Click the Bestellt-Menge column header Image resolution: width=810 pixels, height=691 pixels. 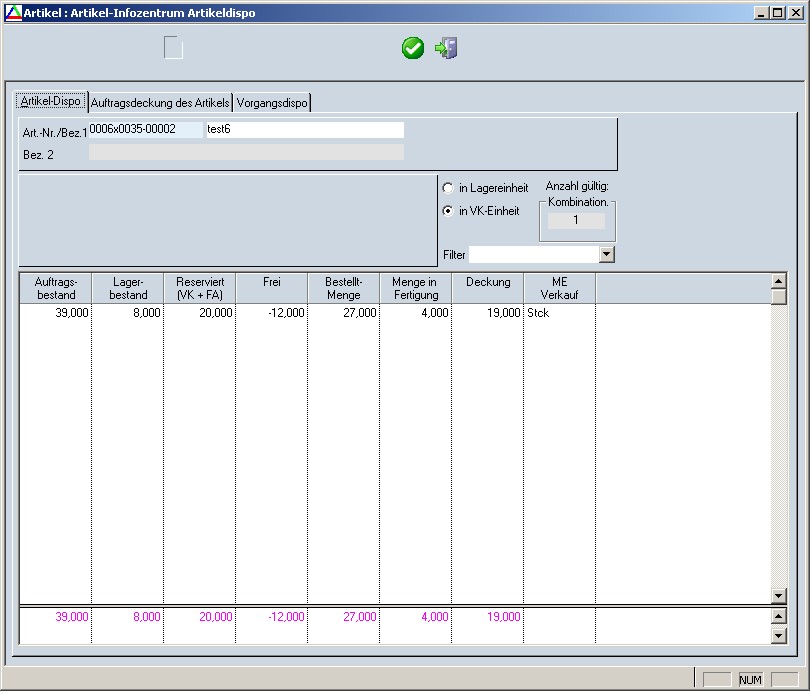tap(343, 288)
